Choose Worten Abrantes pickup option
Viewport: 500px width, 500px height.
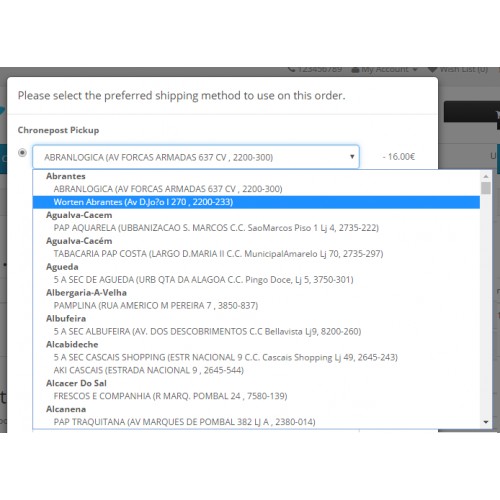[256, 202]
